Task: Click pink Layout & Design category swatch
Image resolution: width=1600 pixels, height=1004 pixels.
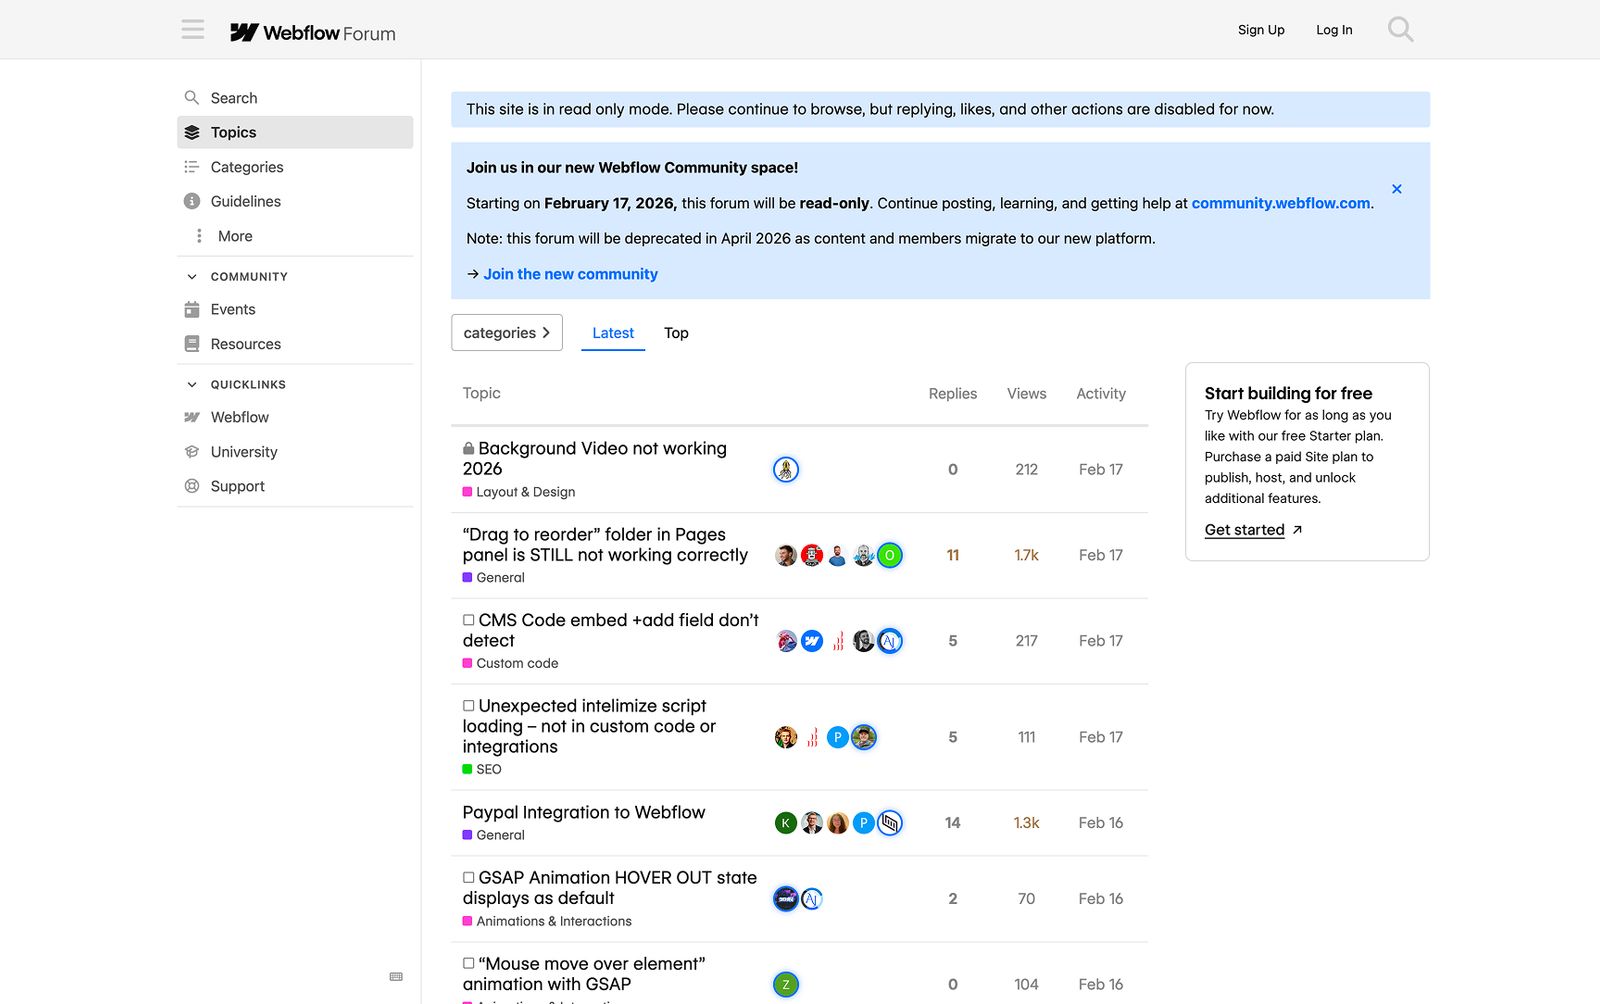Action: click(x=467, y=492)
